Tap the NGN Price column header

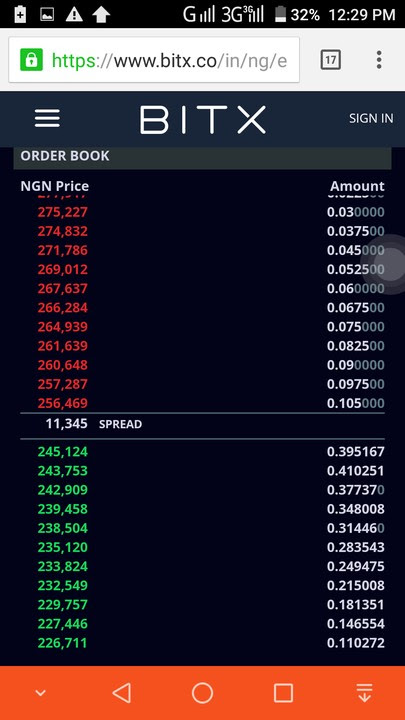55,186
